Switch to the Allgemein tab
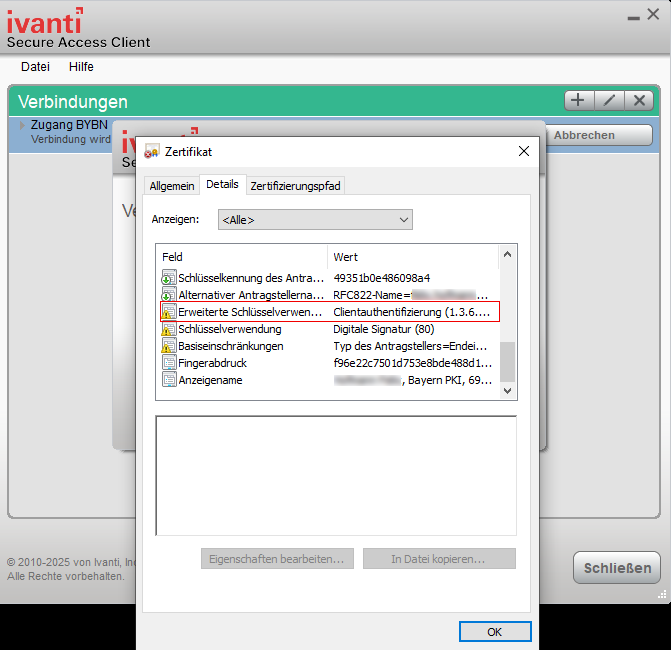Image resolution: width=671 pixels, height=650 pixels. 172,186
